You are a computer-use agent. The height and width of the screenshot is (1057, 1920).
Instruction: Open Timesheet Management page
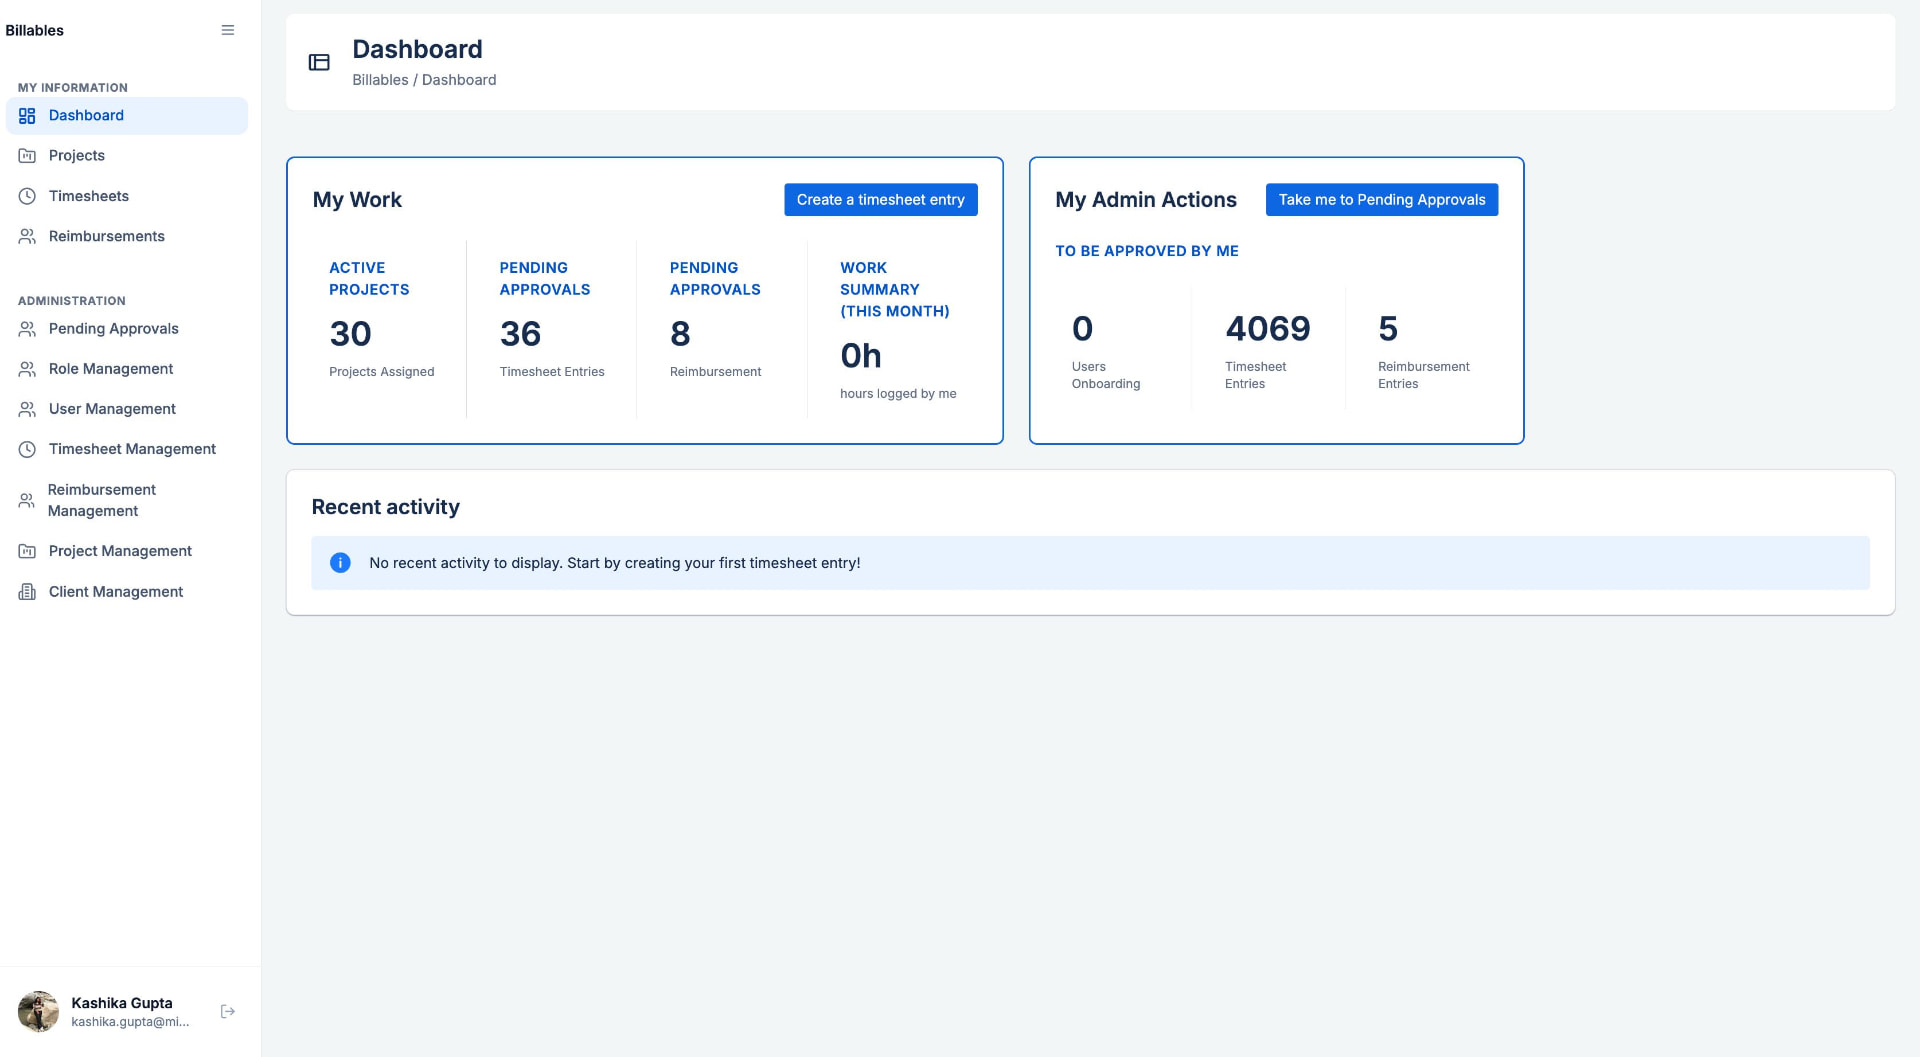[x=127, y=450]
